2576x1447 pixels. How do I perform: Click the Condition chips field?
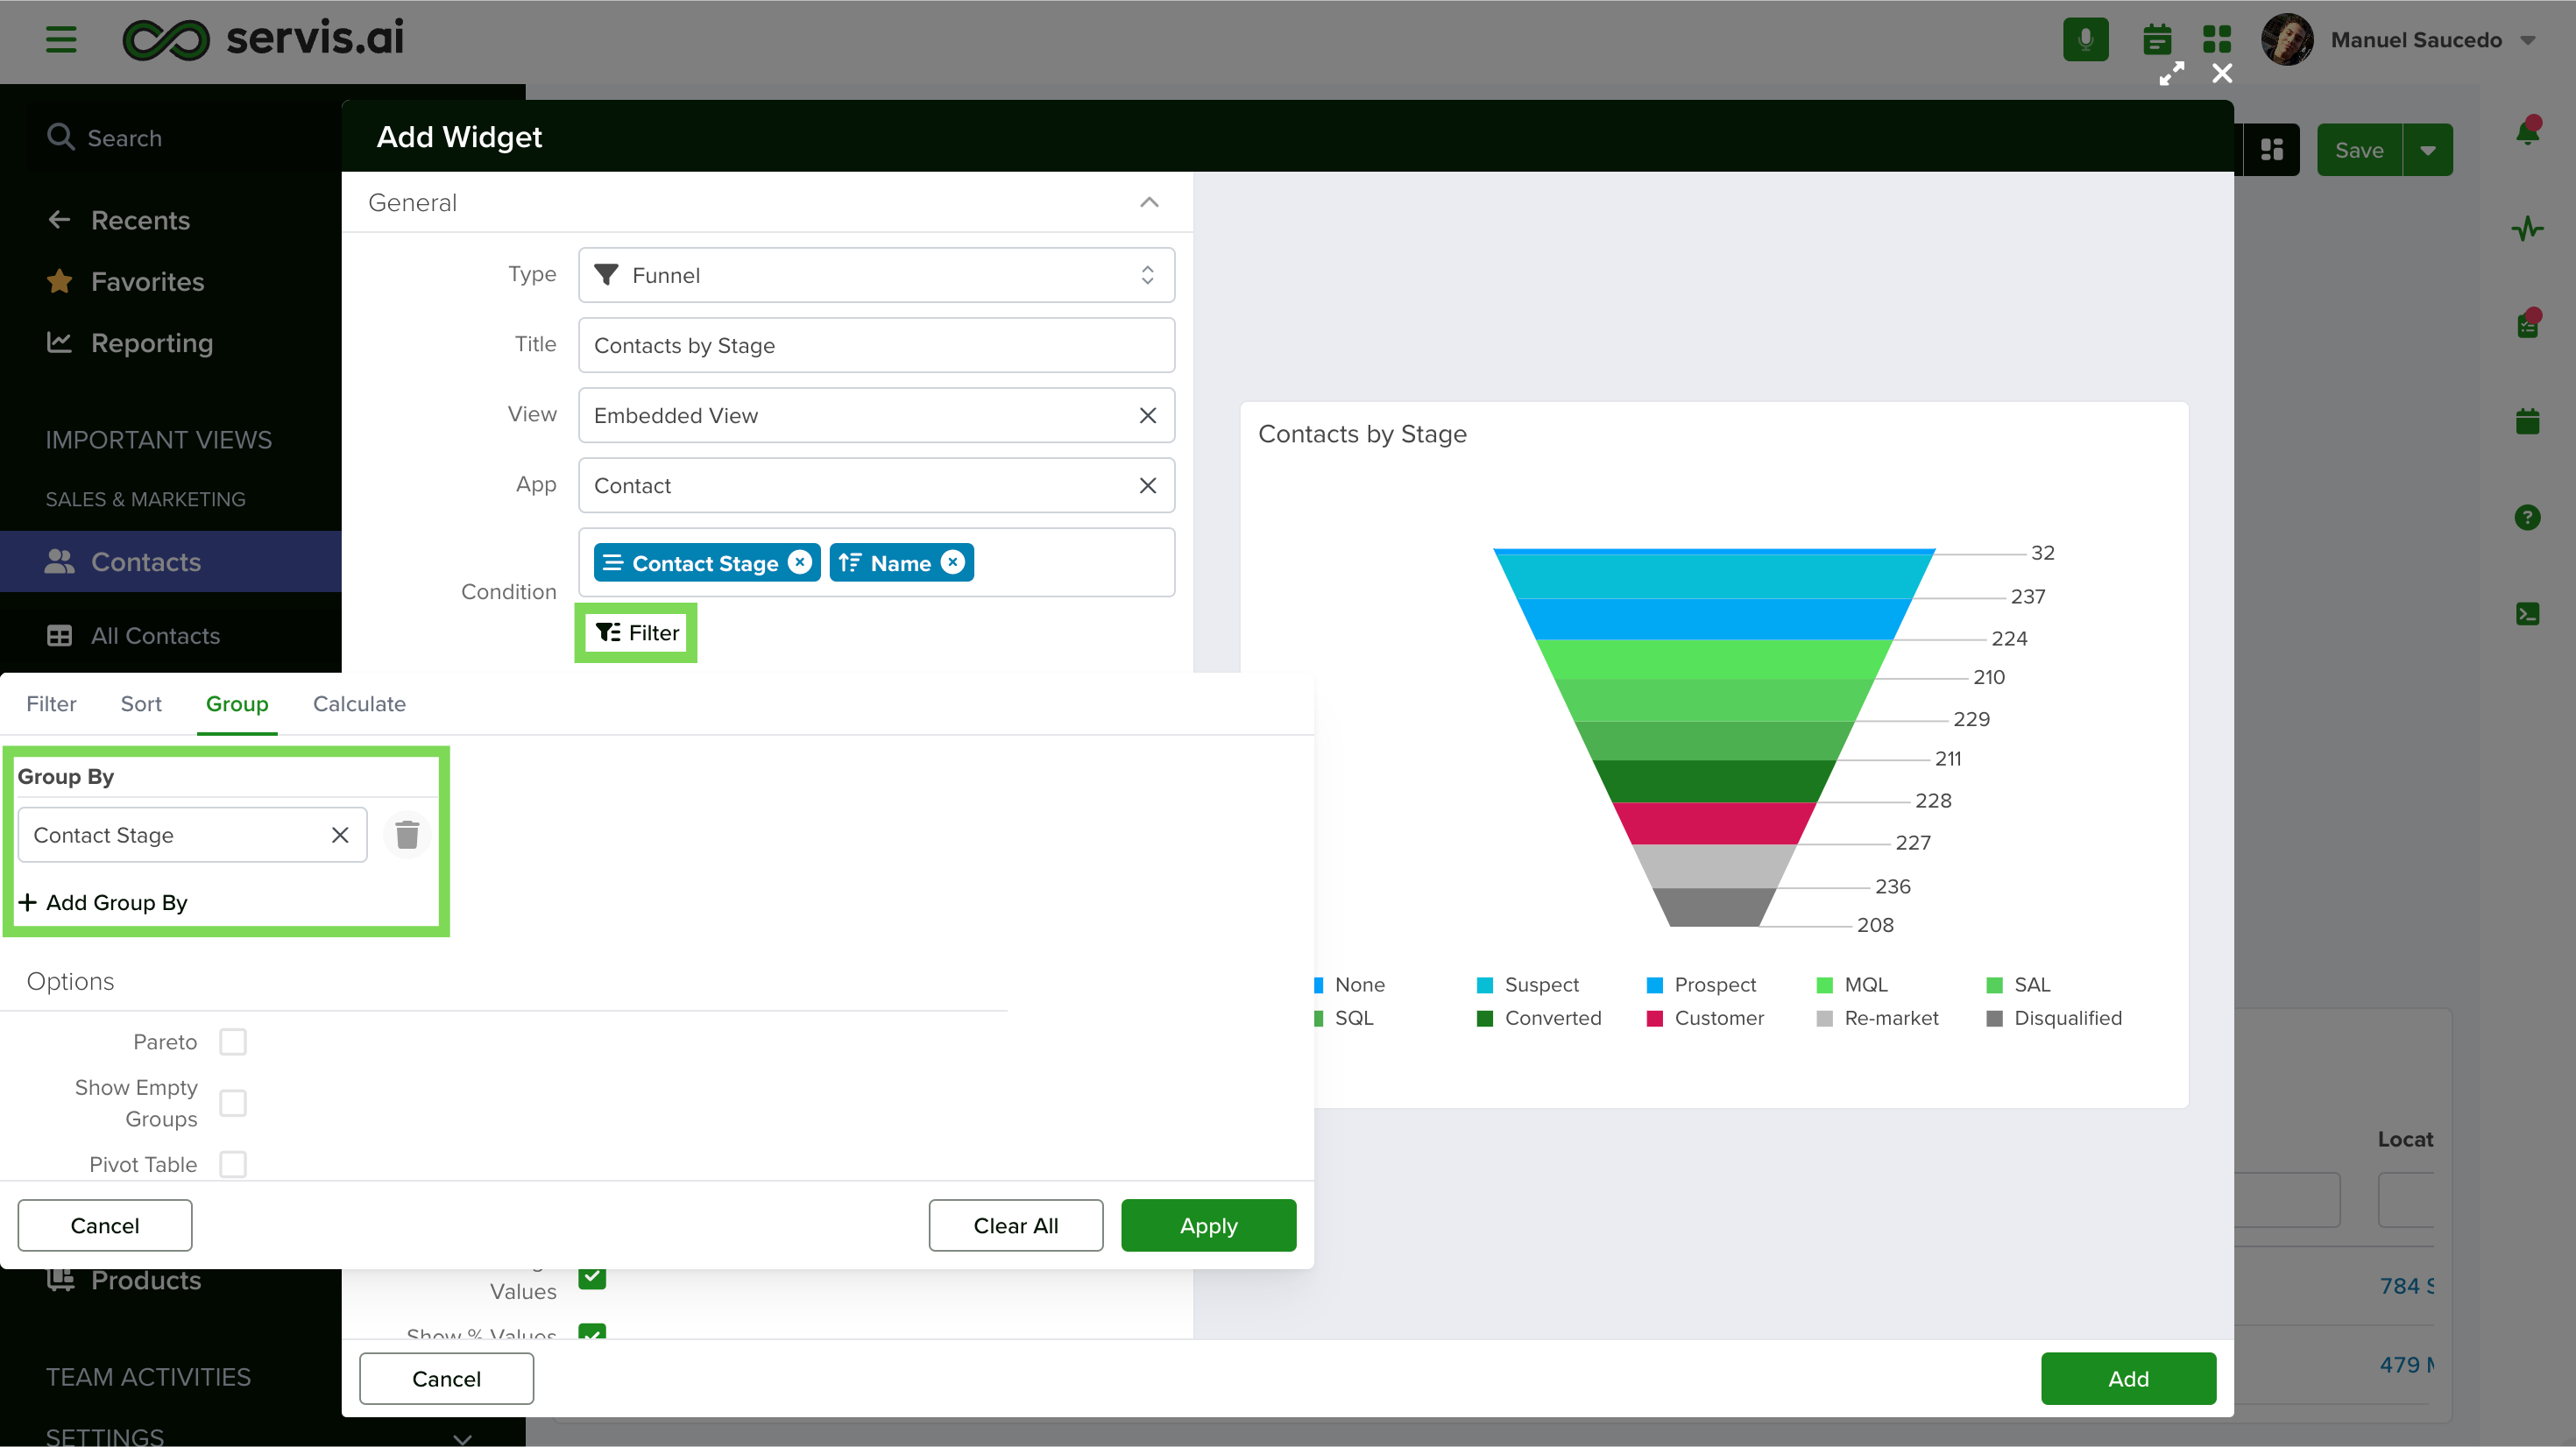tap(876, 562)
